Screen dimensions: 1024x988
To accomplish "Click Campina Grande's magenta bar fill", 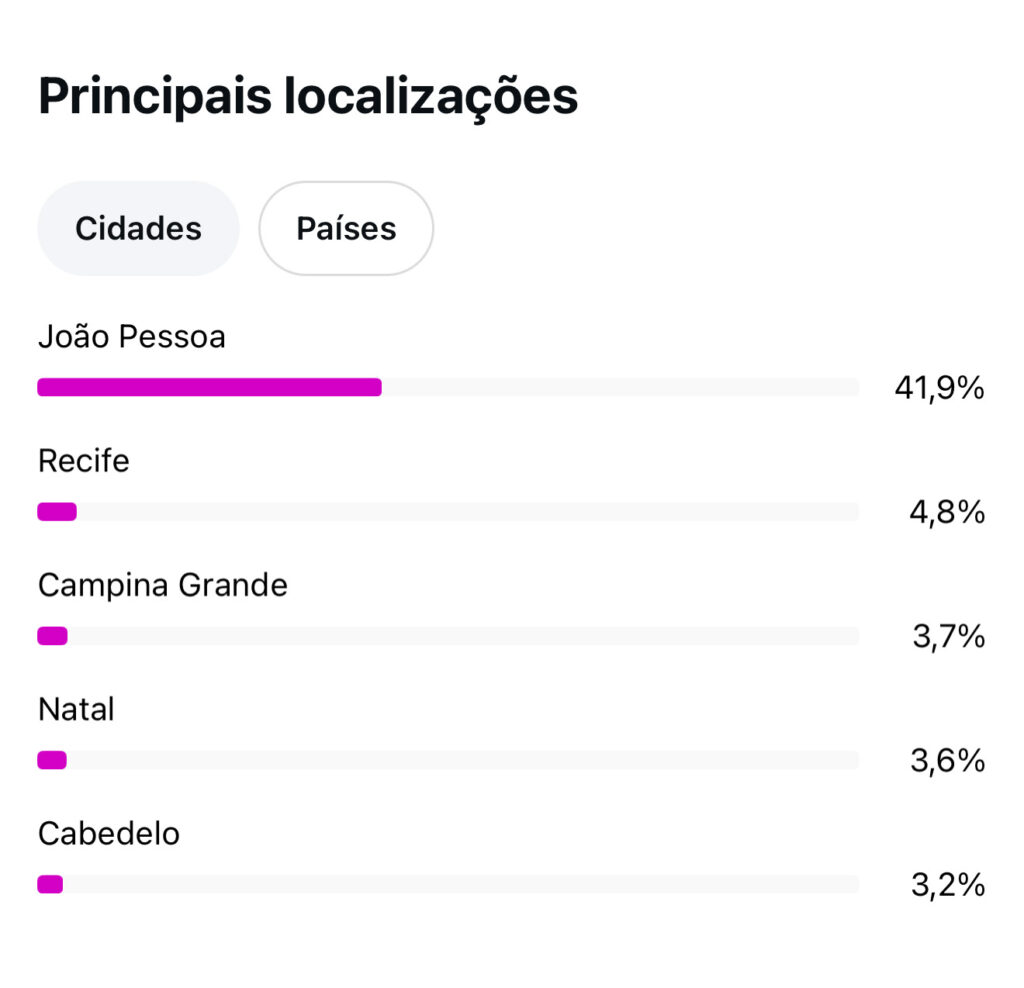I will (52, 636).
